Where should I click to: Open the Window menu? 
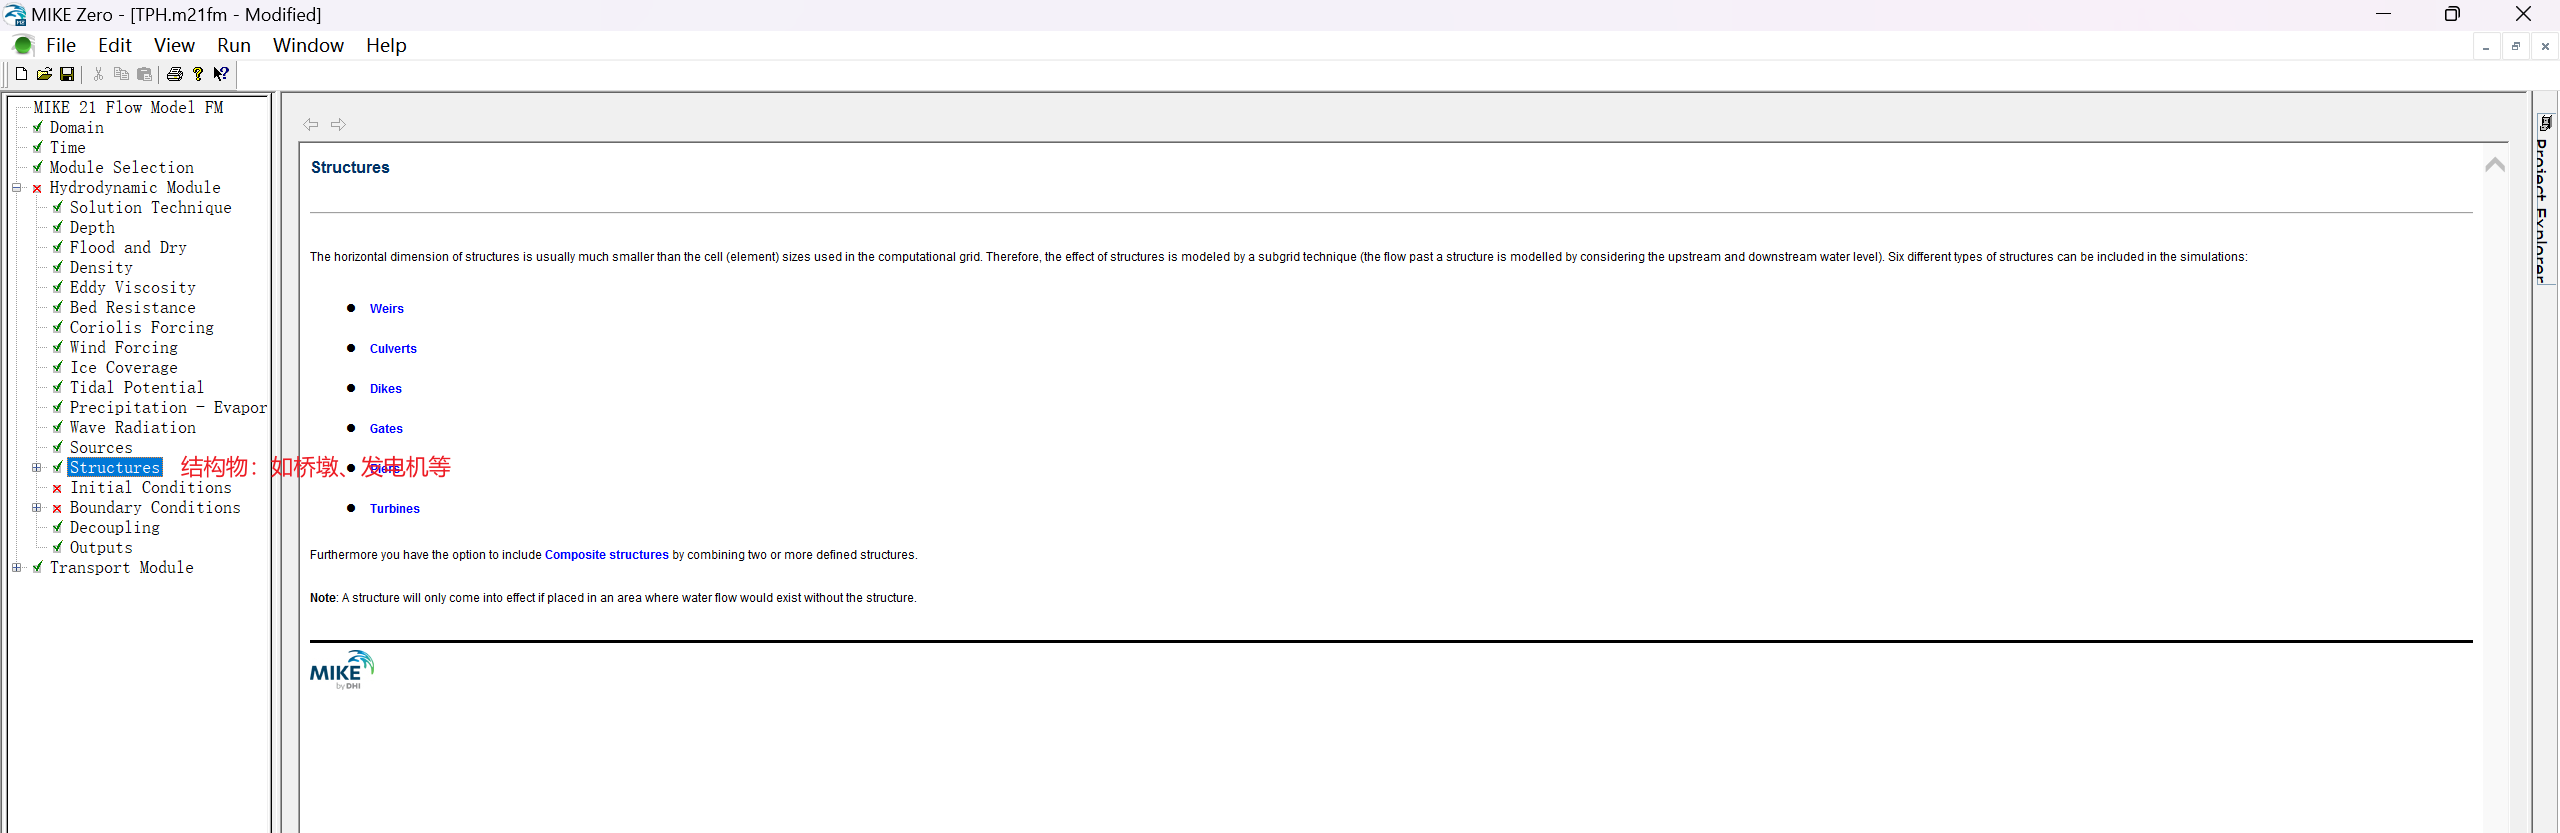[308, 46]
